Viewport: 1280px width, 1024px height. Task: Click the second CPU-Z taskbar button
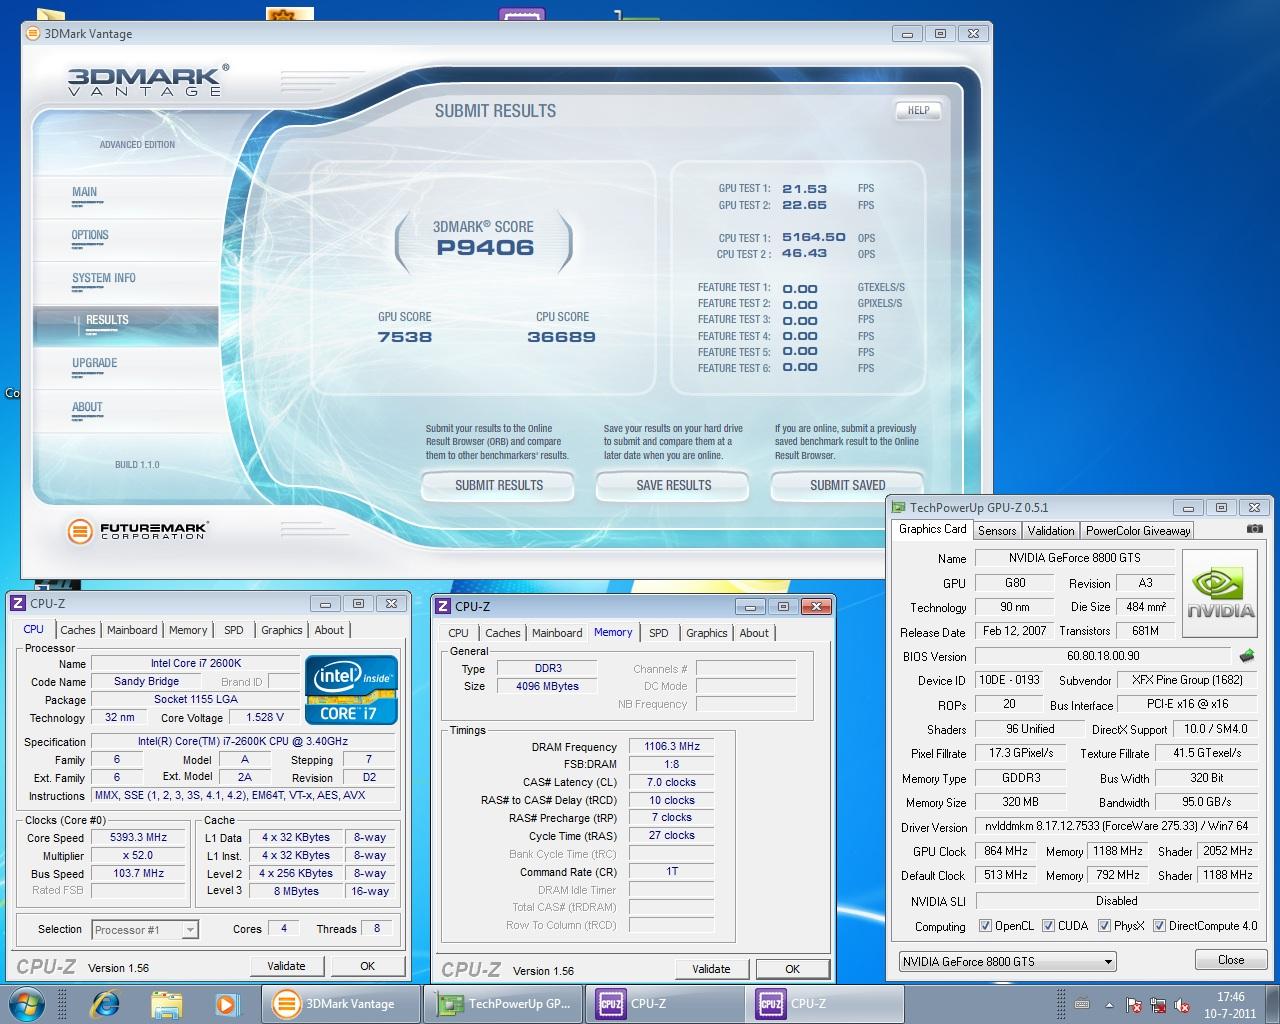(x=826, y=1003)
